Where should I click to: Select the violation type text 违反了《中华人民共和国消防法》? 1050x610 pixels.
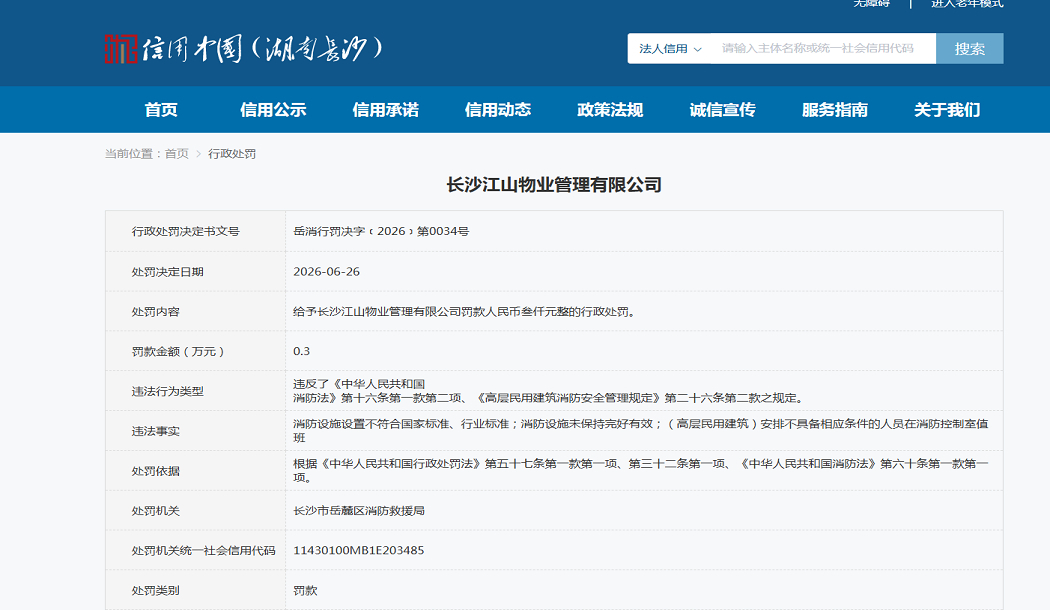click(x=548, y=391)
